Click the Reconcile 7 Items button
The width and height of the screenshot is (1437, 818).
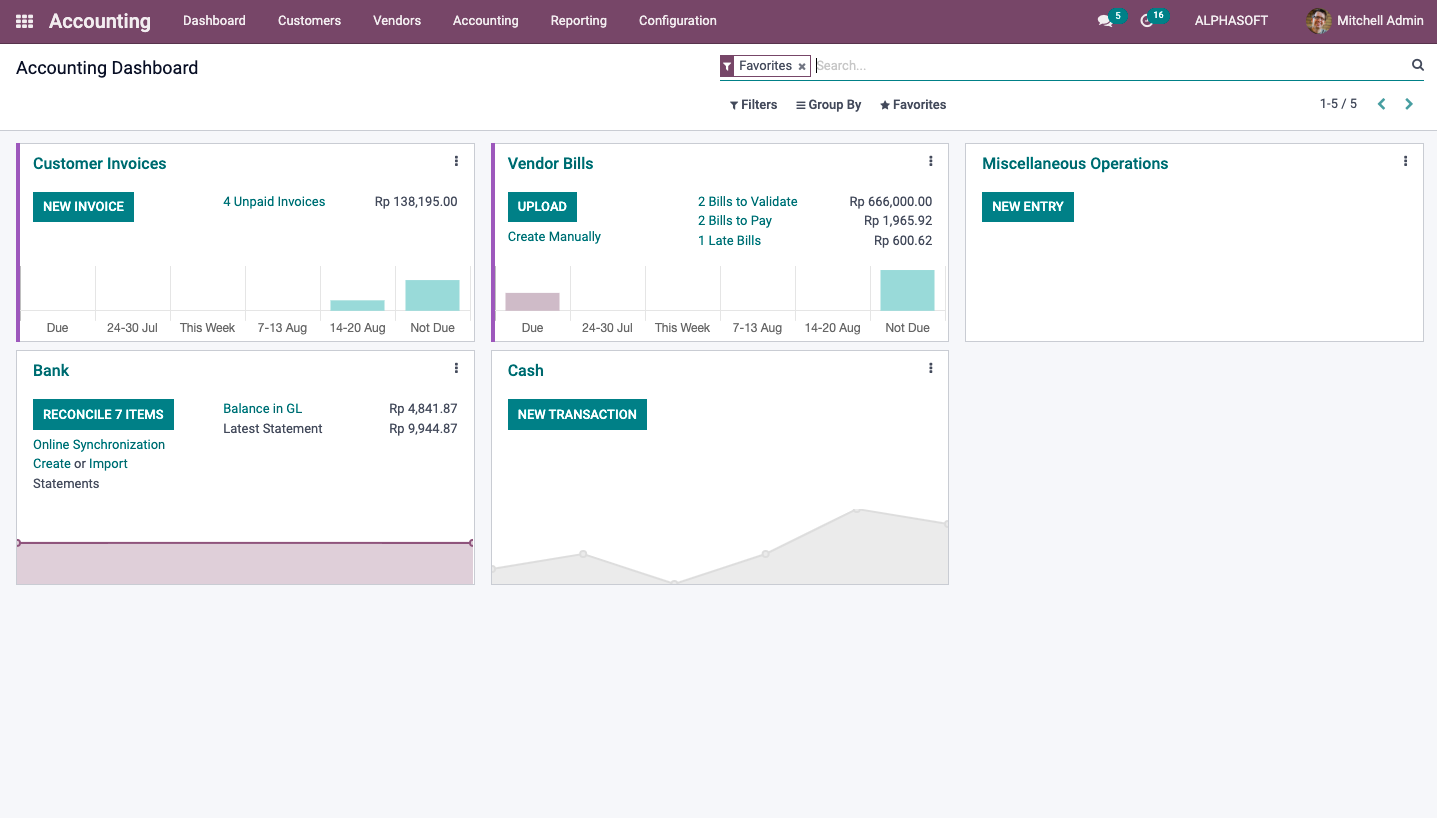click(103, 415)
